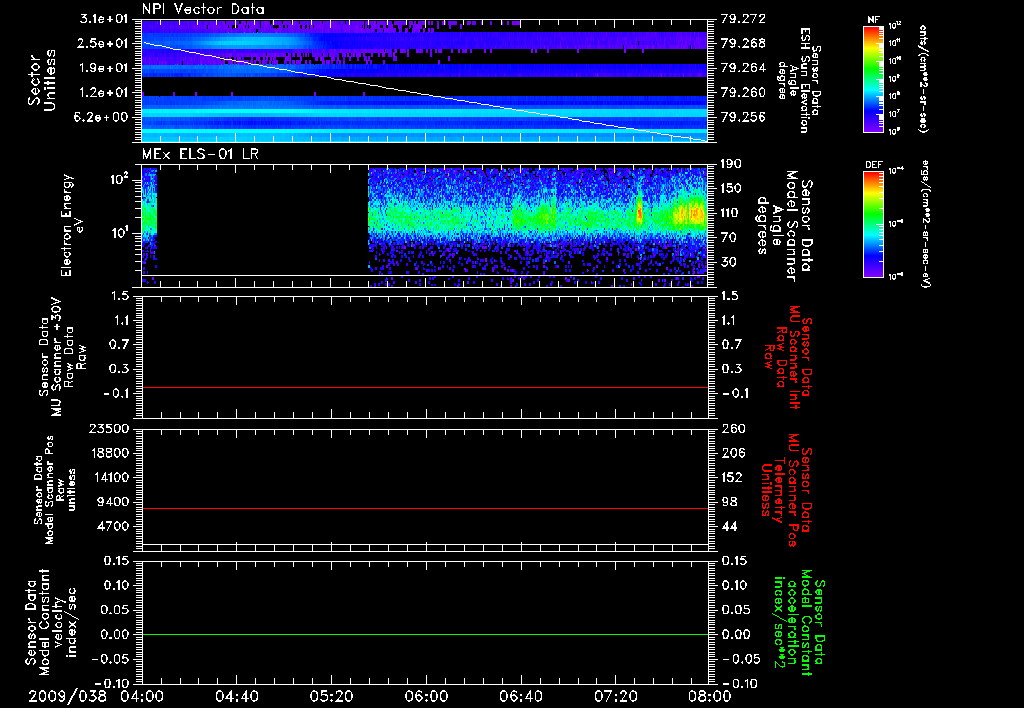Click the NF color scale bar
The width and height of the screenshot is (1024, 708).
pos(875,79)
